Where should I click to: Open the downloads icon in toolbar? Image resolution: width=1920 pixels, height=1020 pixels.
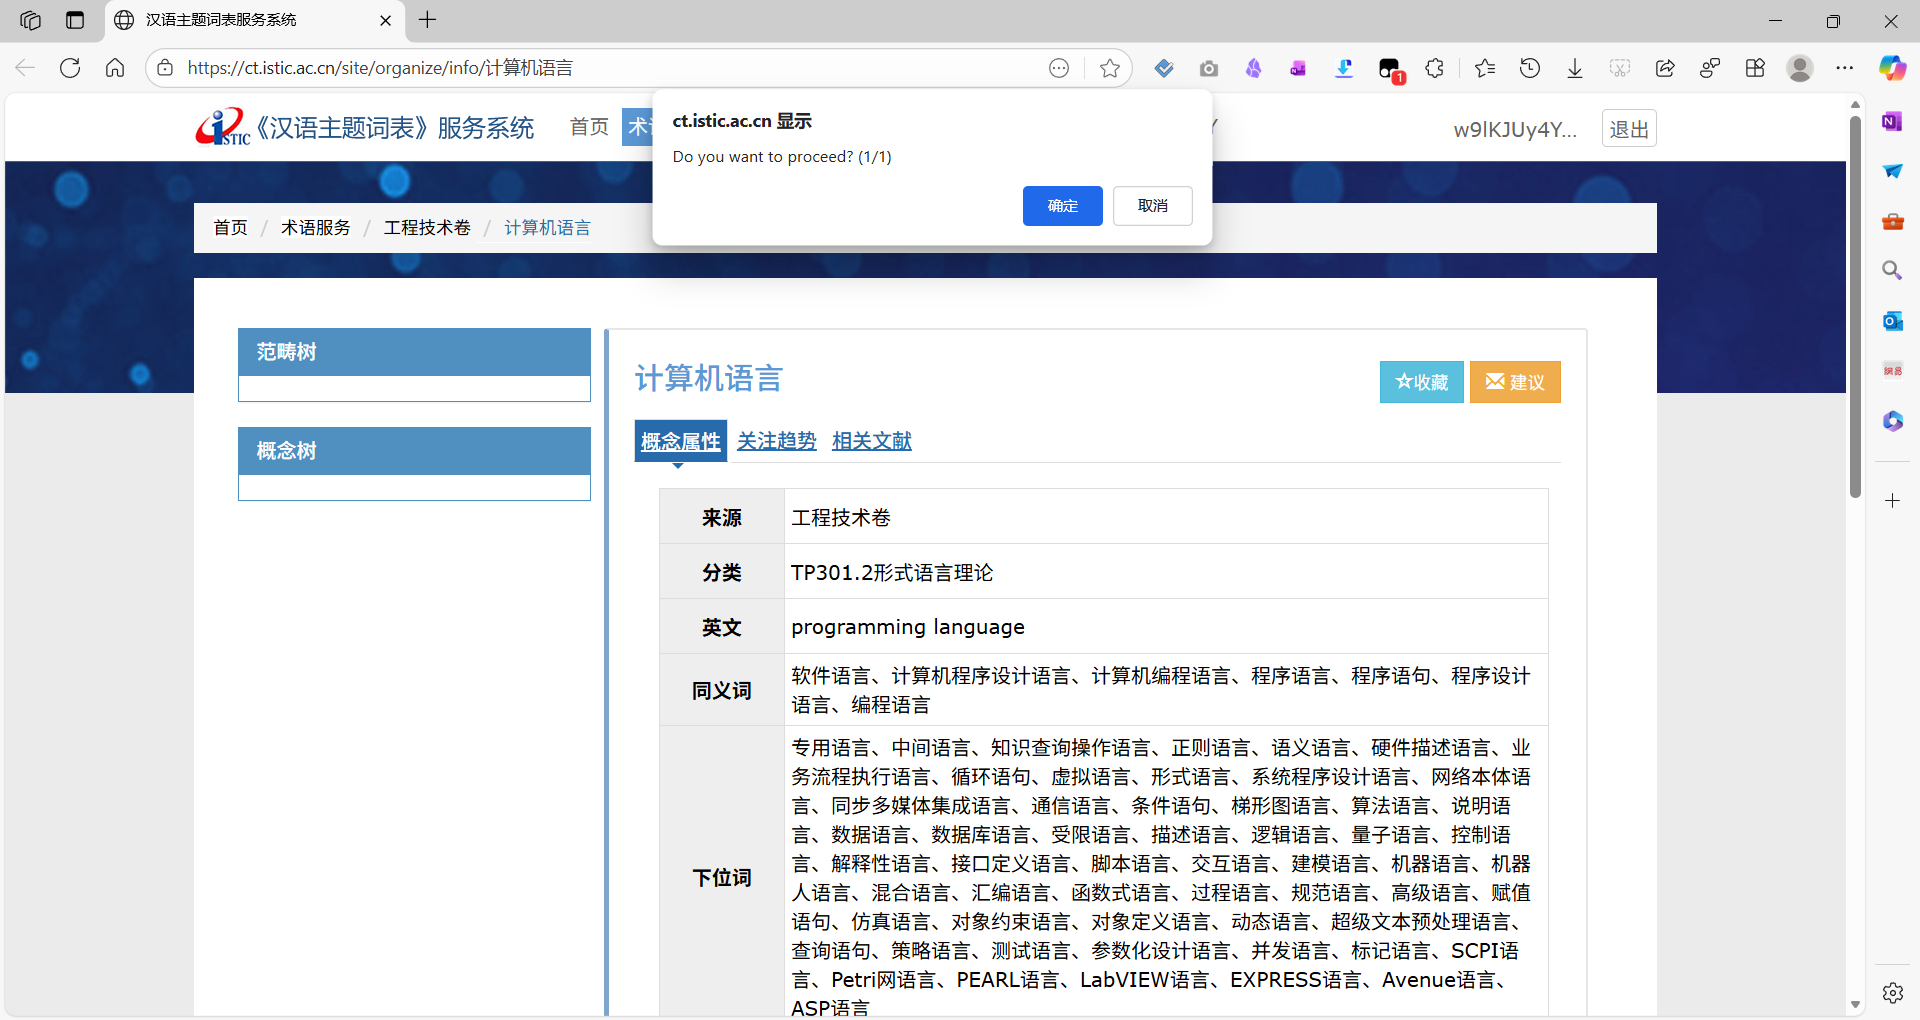click(x=1574, y=68)
